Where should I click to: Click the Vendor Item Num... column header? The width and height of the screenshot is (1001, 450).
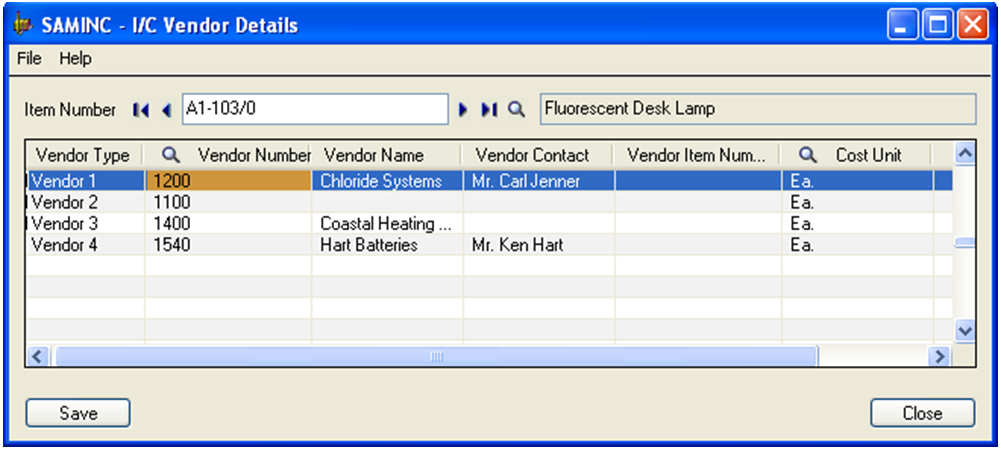[x=696, y=155]
